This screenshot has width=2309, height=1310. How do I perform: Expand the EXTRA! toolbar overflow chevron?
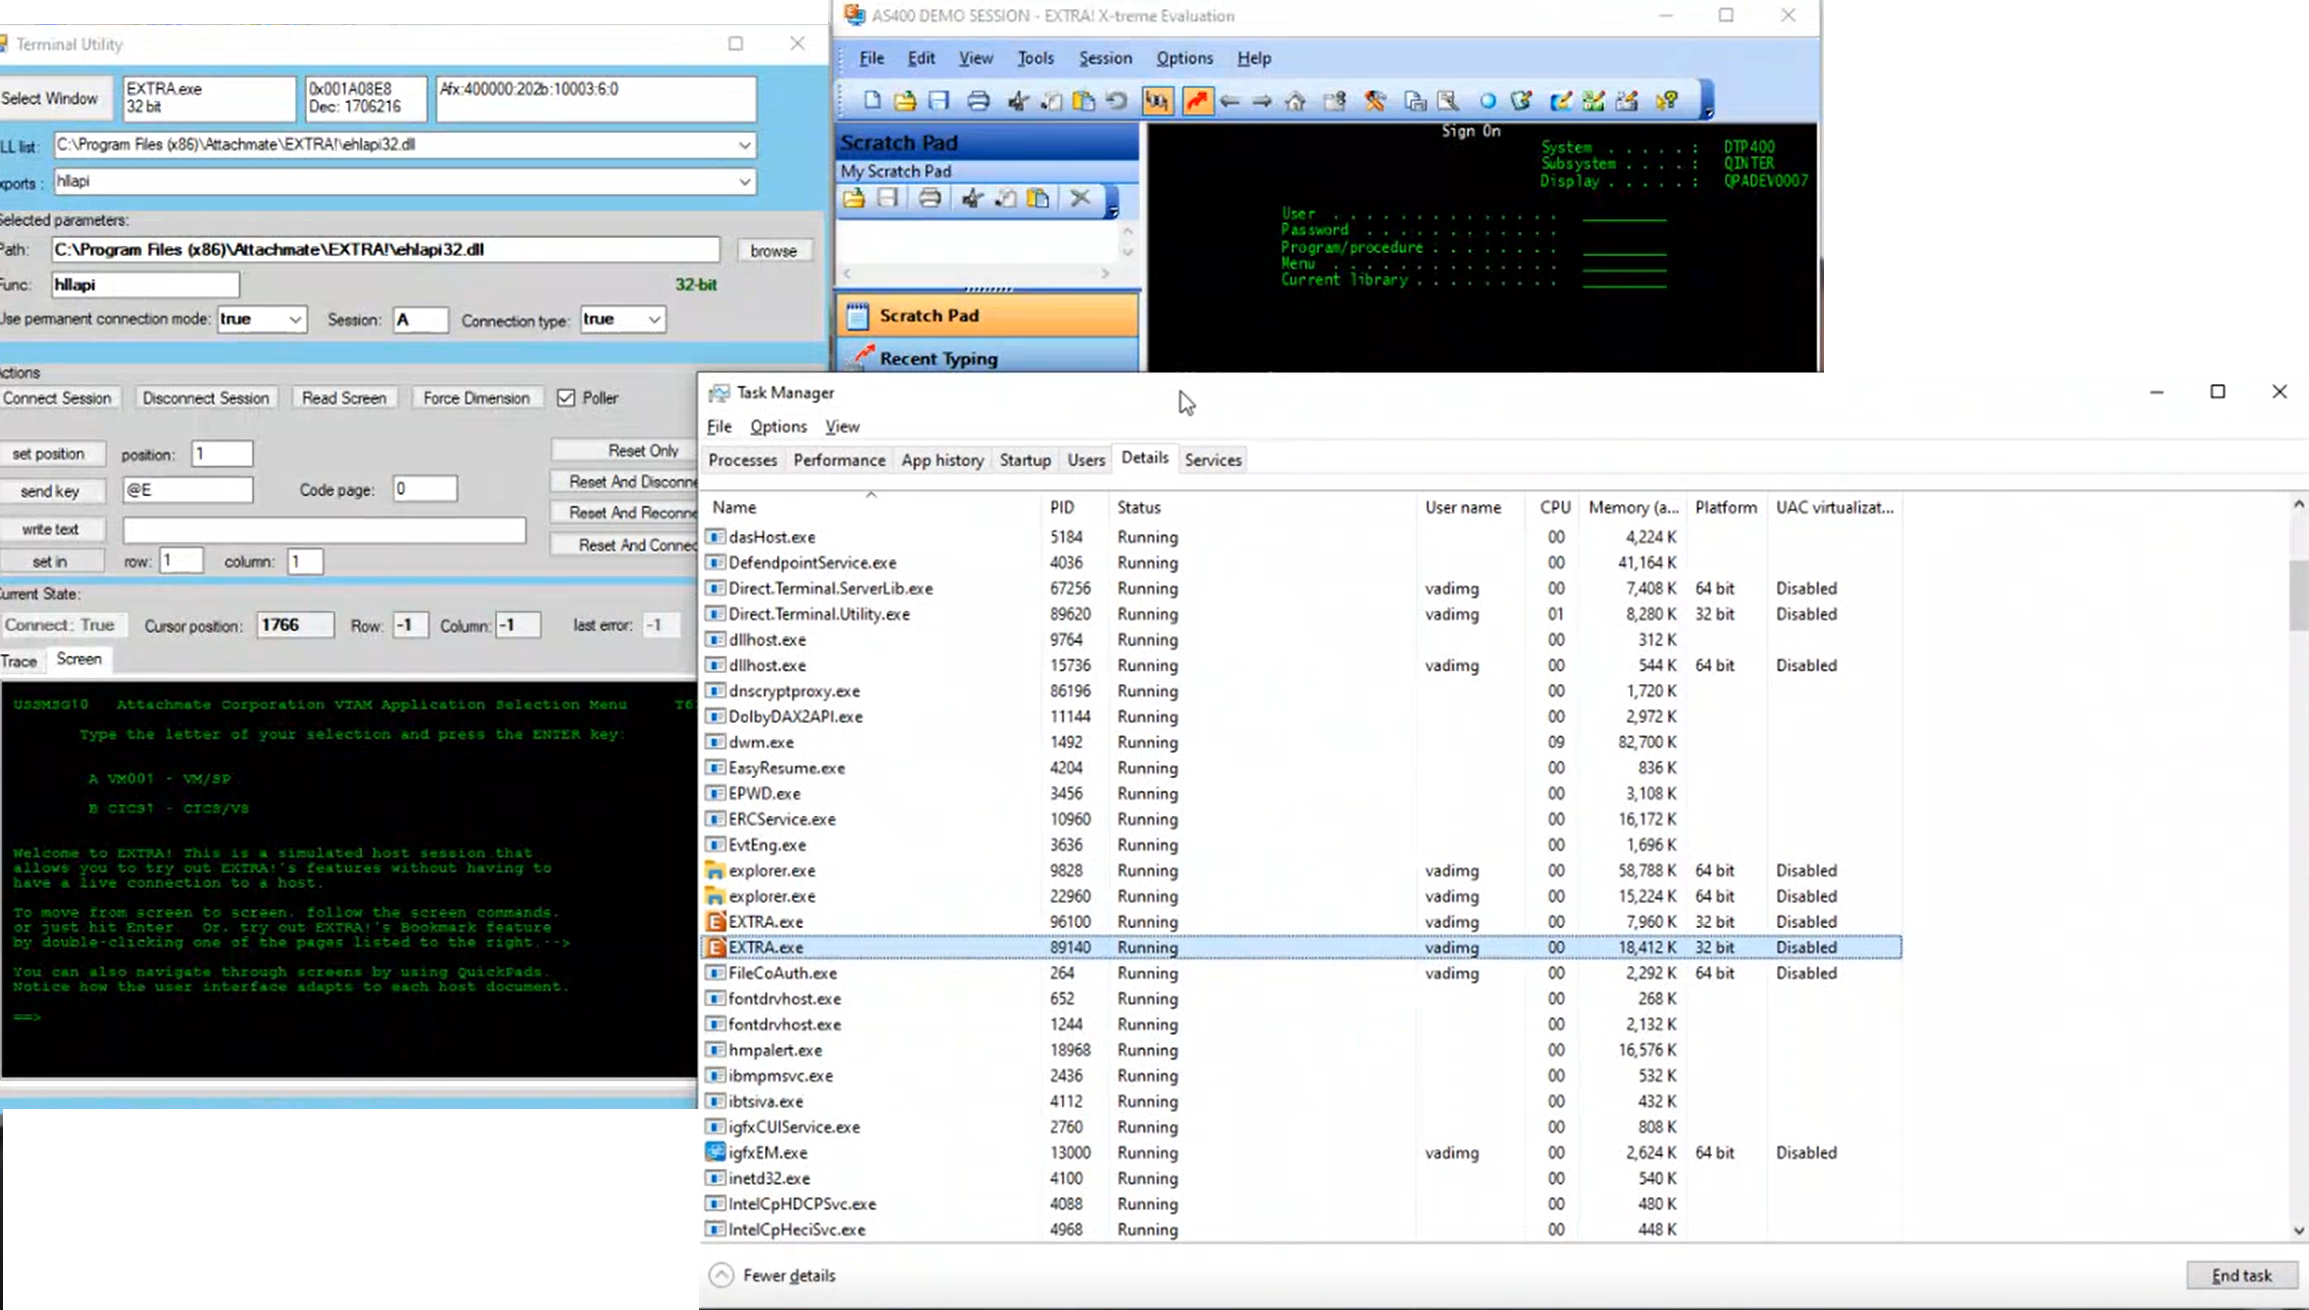[1707, 102]
